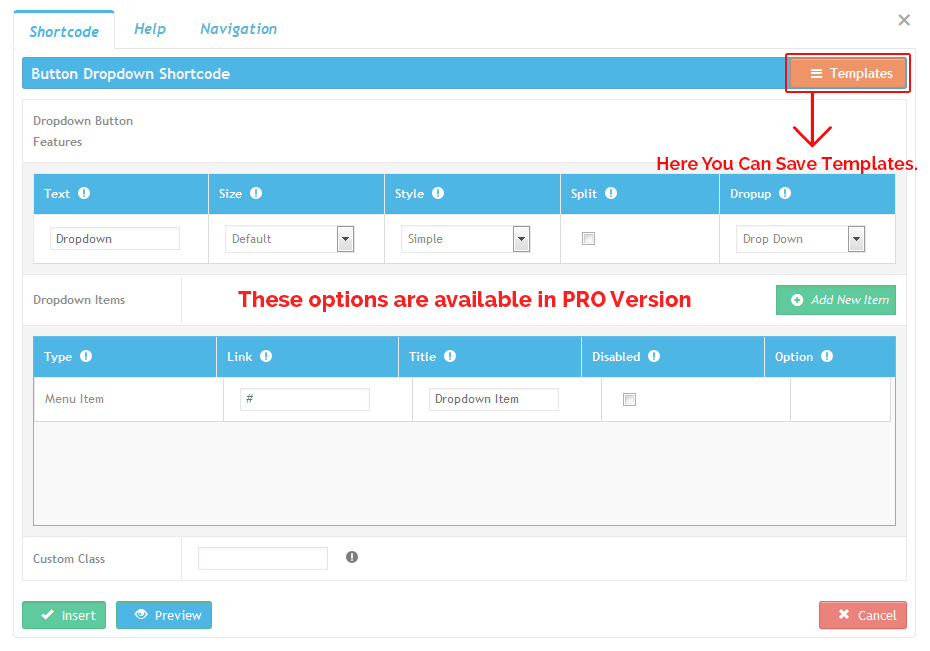930x651 pixels.
Task: Click info icon beside Style header
Action: [438, 194]
